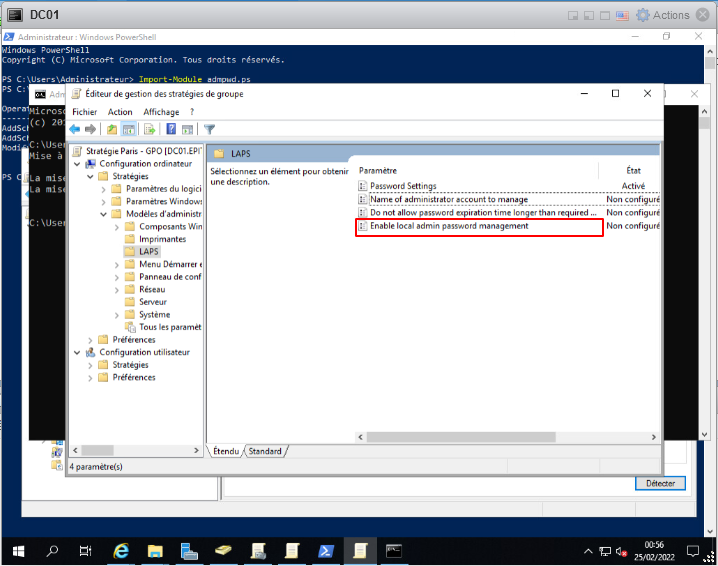This screenshot has height=566, width=718.
Task: Click the Détecter button
Action: 660,483
